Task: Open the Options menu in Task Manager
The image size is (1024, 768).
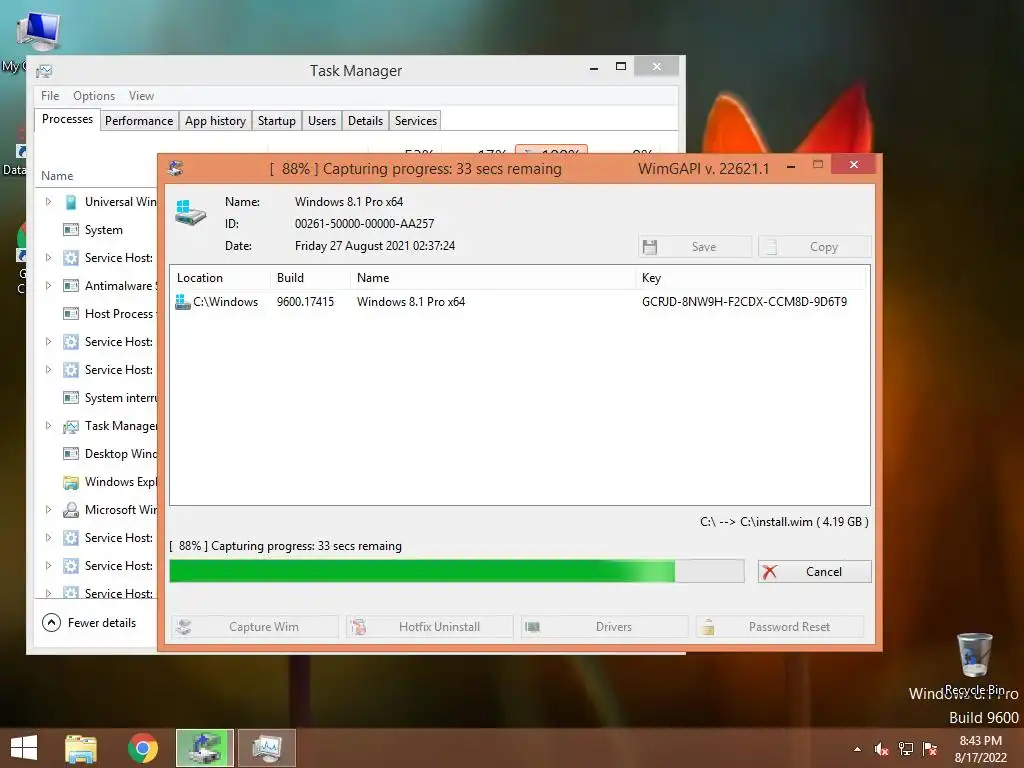Action: 94,96
